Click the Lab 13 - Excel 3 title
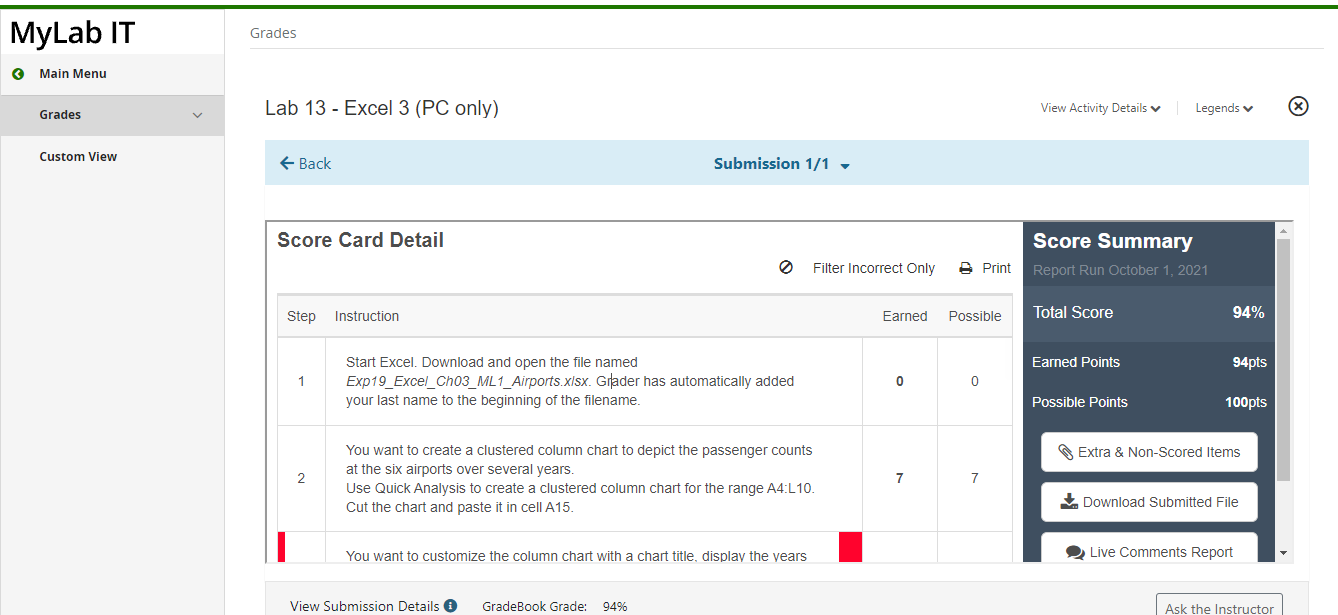 pyautogui.click(x=382, y=108)
